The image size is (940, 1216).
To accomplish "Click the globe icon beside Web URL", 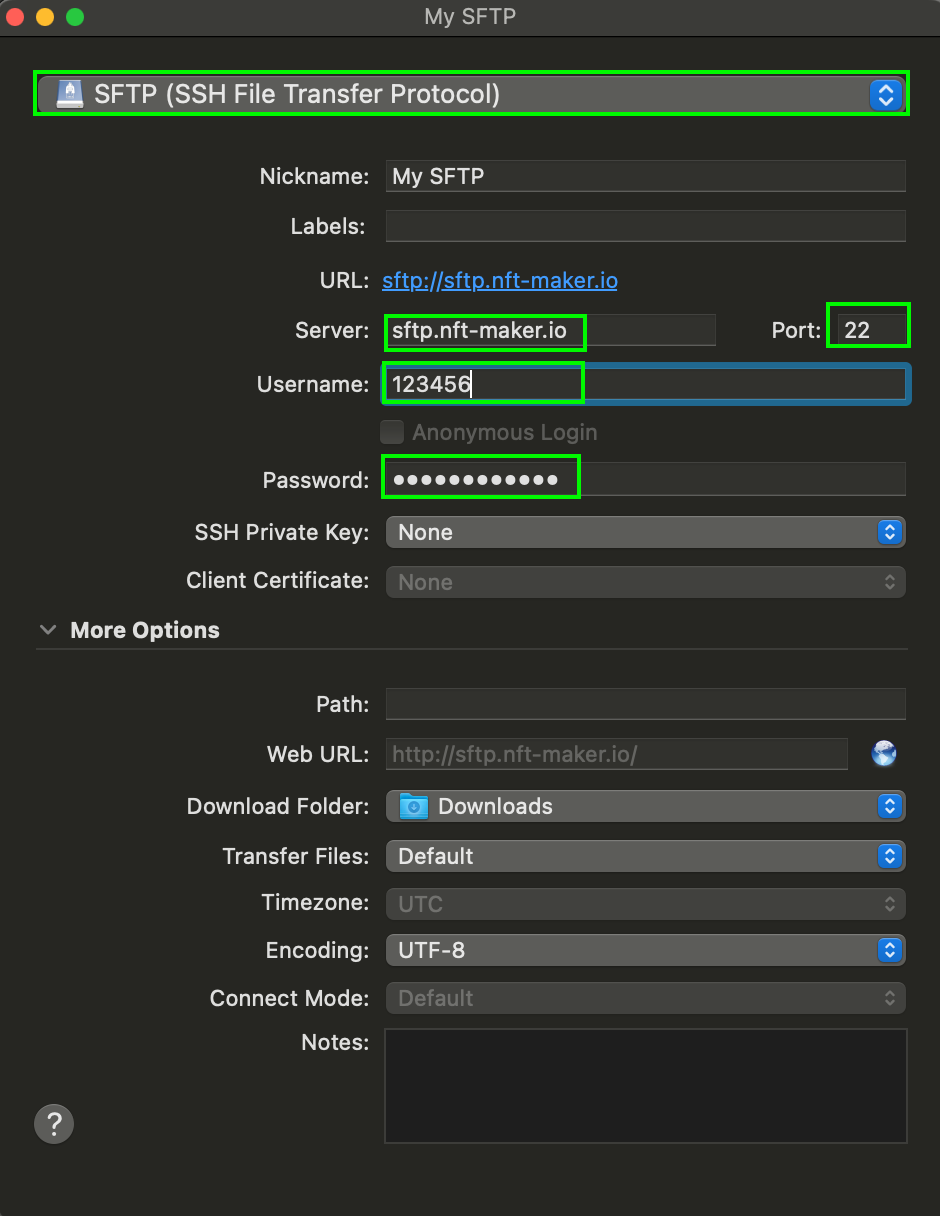I will tap(884, 754).
